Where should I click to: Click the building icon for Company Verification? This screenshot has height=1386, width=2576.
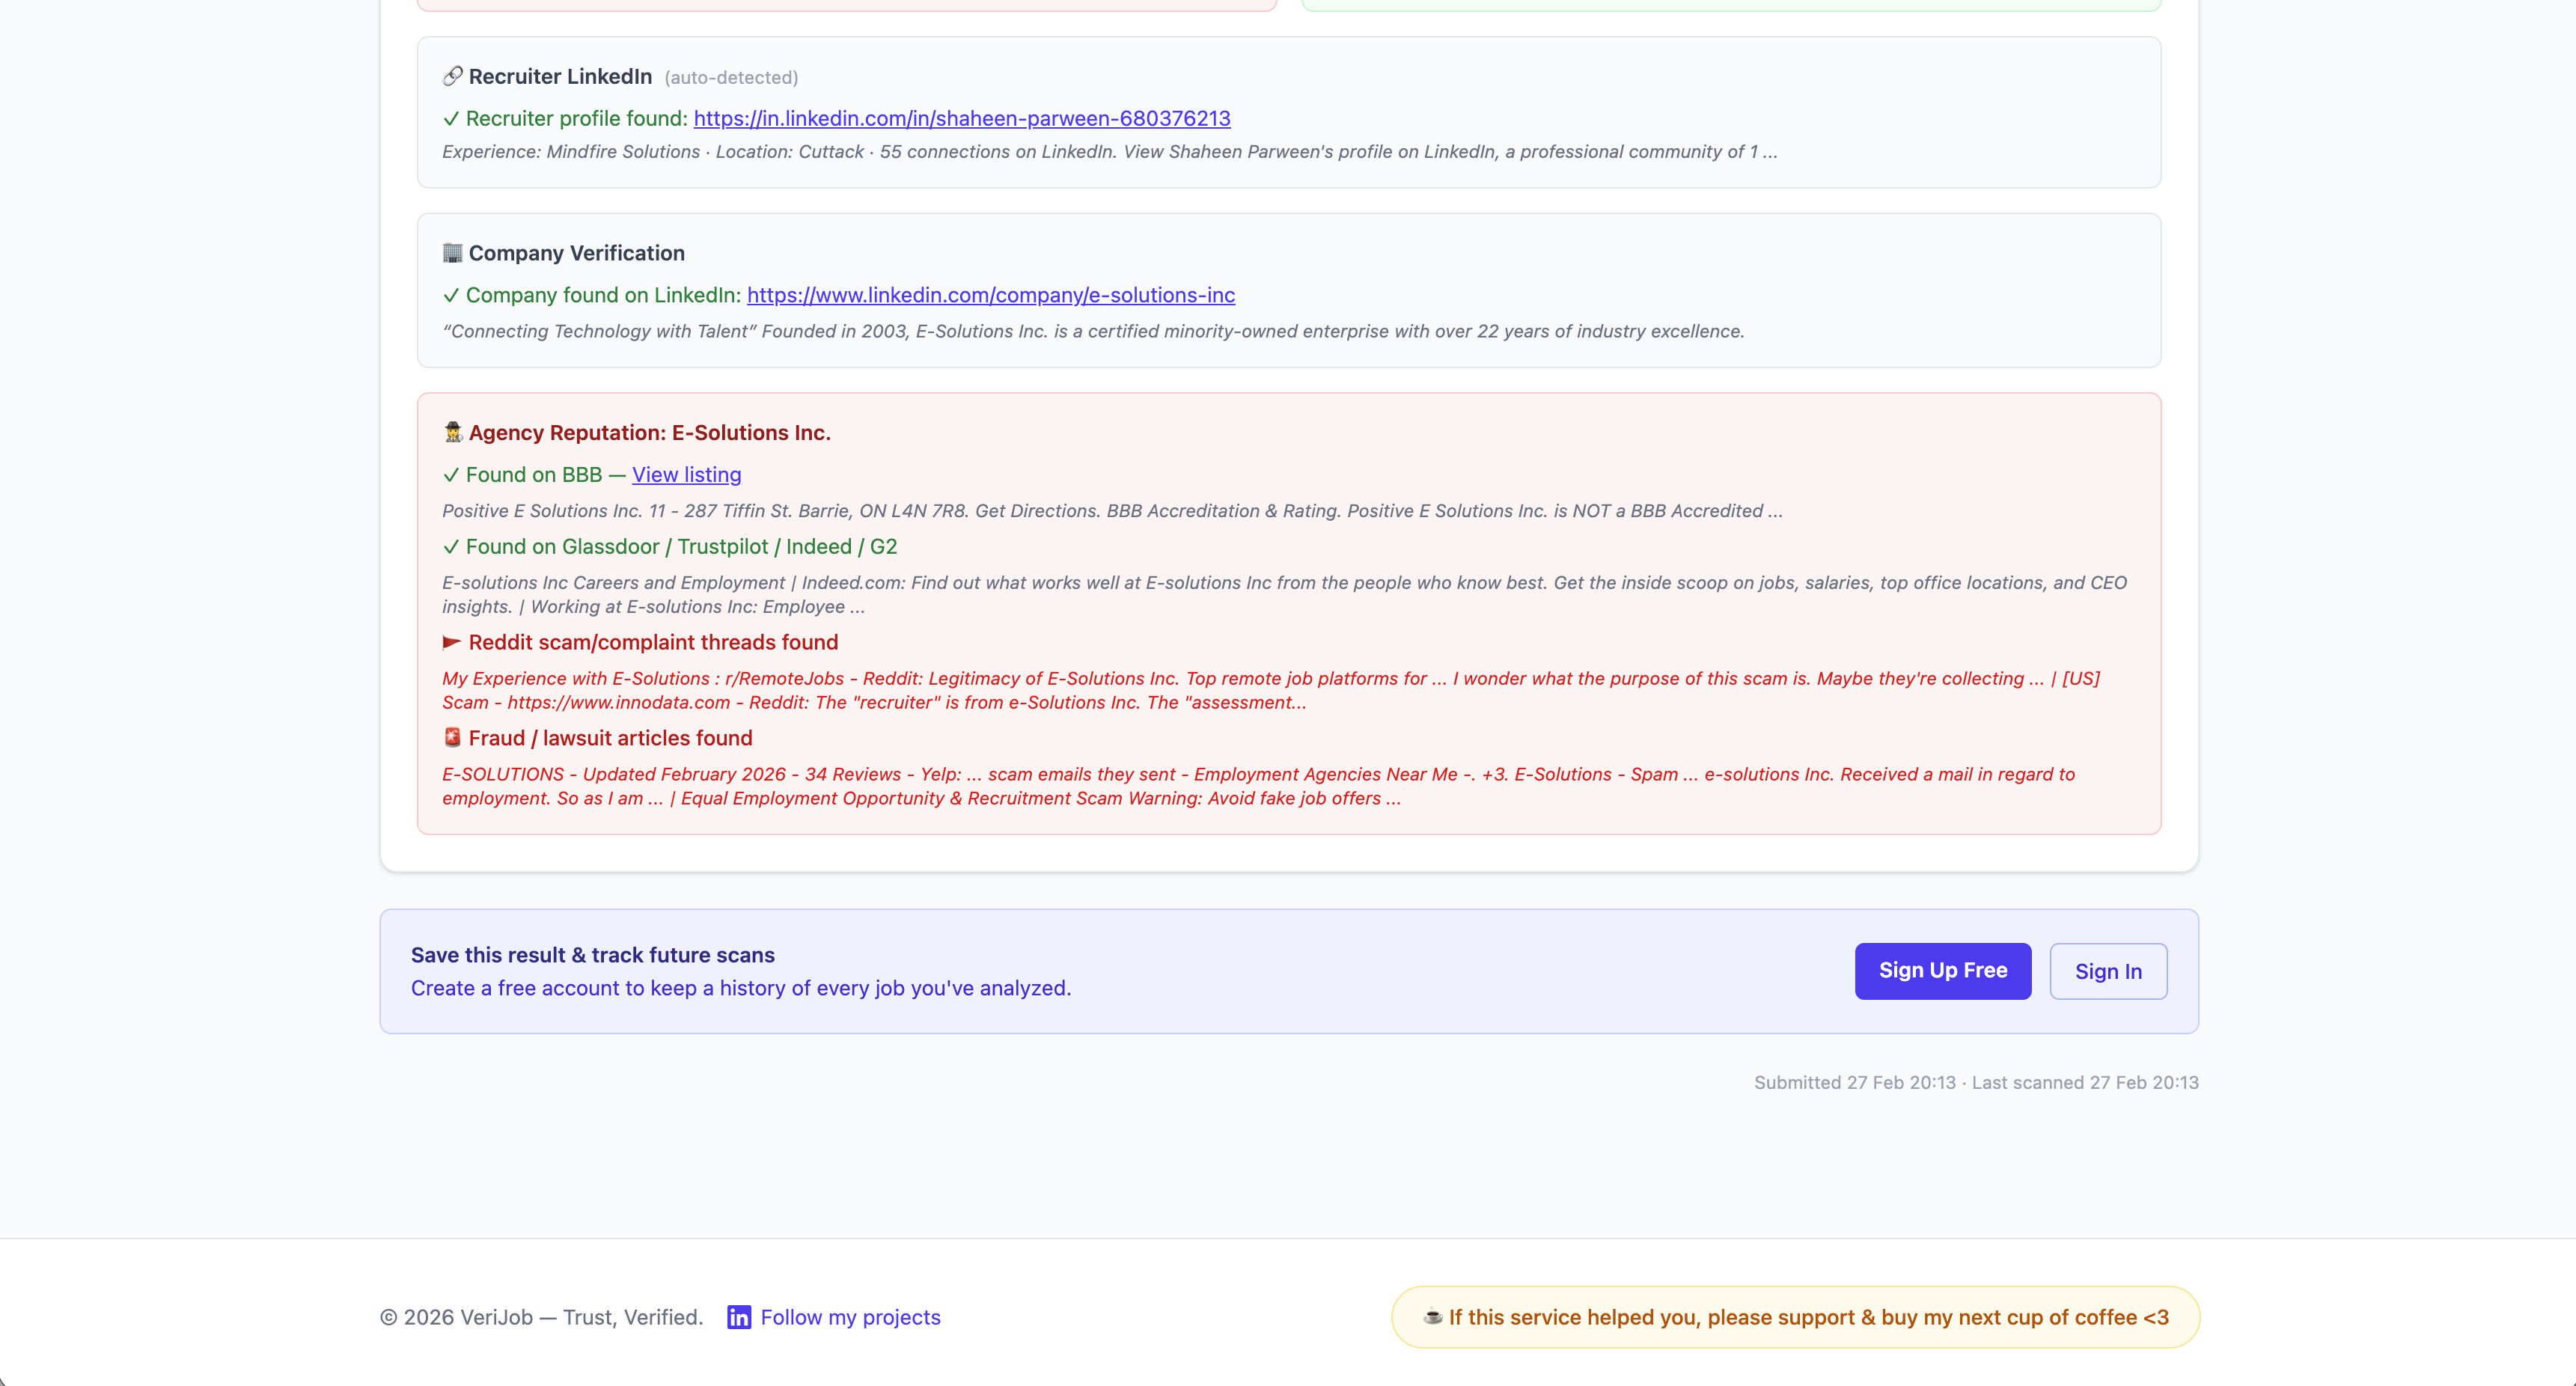pos(452,253)
